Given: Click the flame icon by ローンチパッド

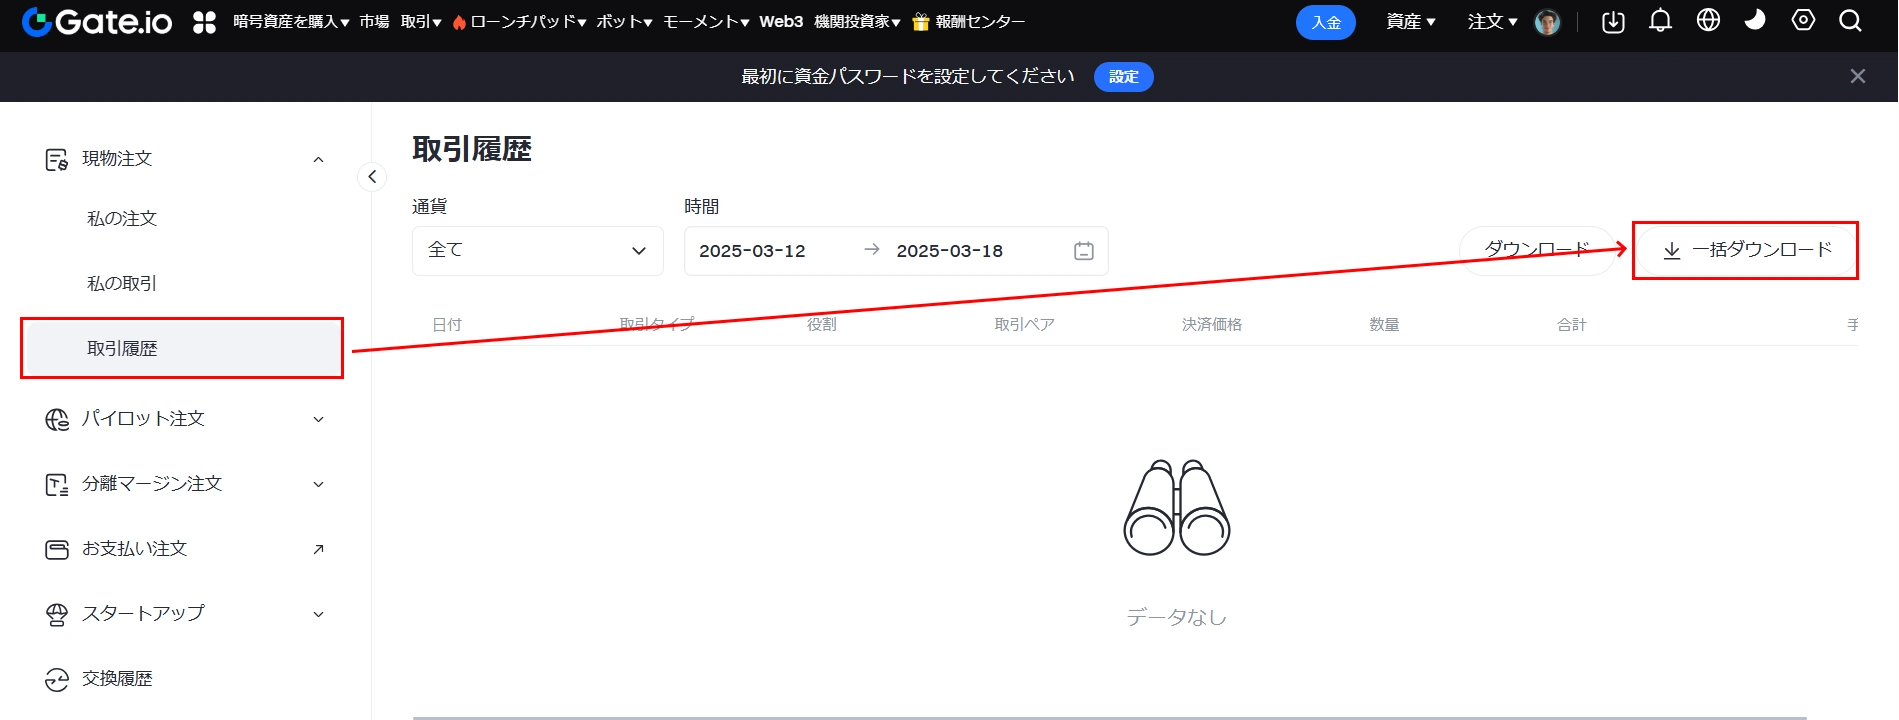Looking at the screenshot, I should pyautogui.click(x=459, y=22).
